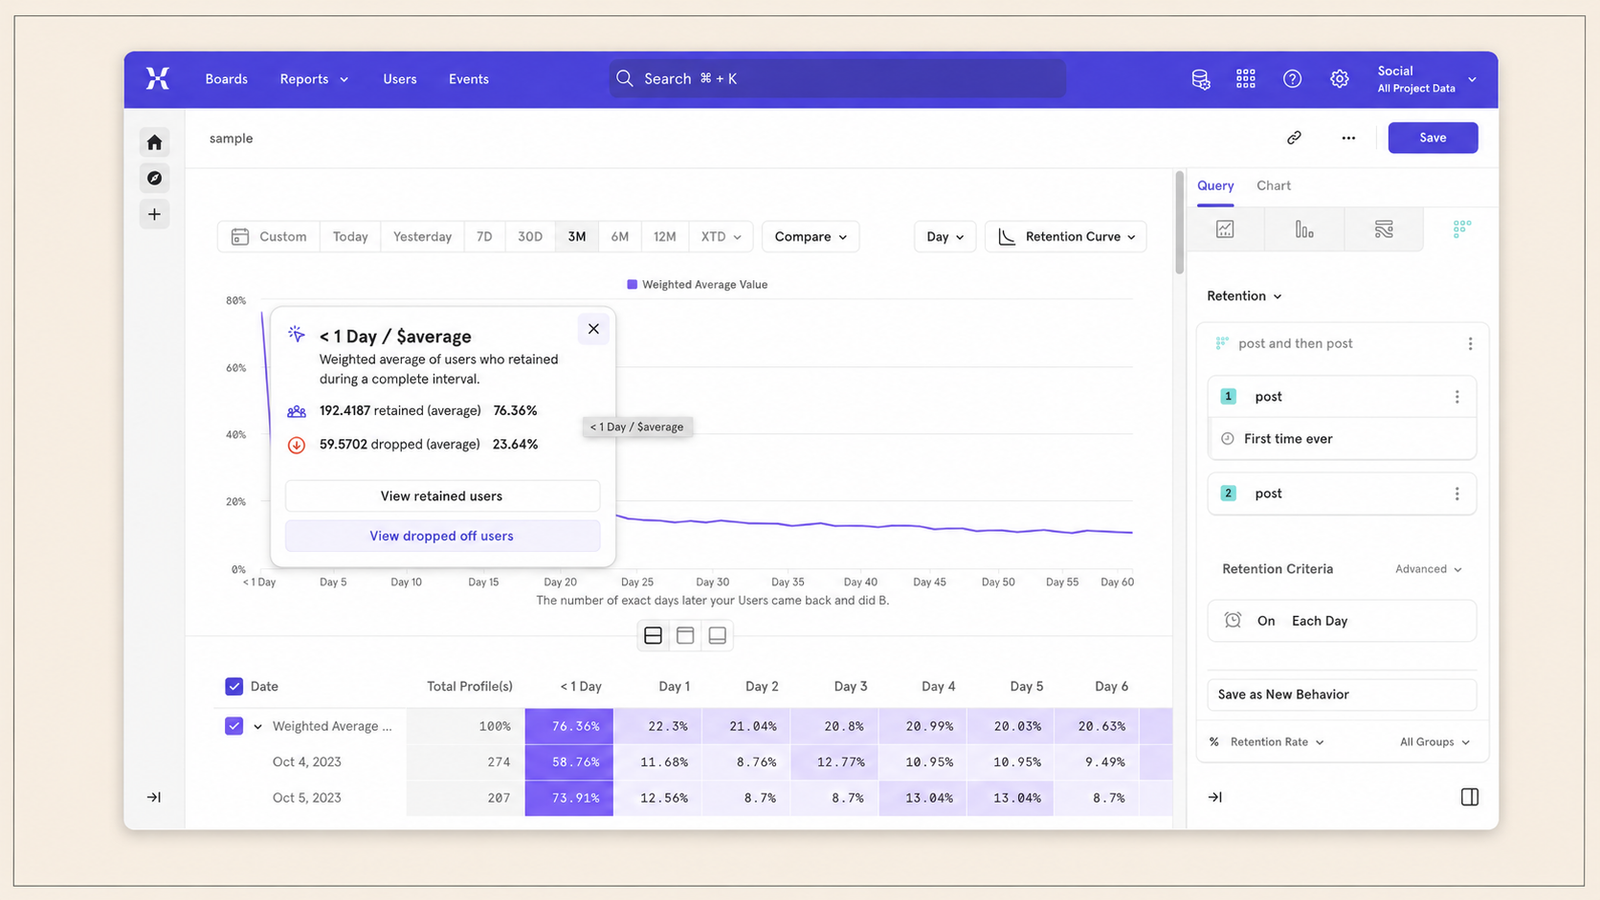1600x900 pixels.
Task: Switch to the Chart tab
Action: [x=1274, y=186]
